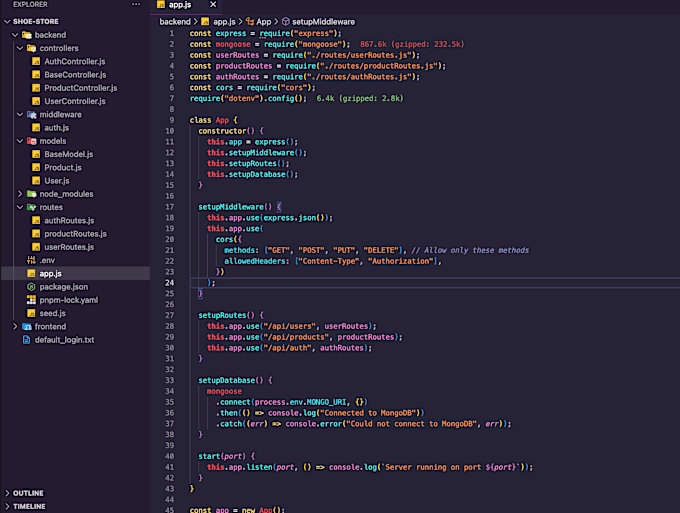680x513 pixels.
Task: Open ProductController.js in the explorer
Action: click(x=81, y=88)
